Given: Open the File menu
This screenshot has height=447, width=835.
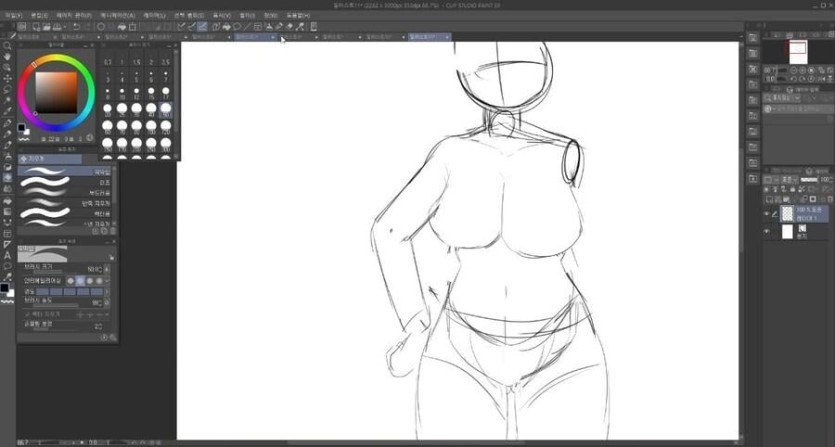Looking at the screenshot, I should [11, 15].
